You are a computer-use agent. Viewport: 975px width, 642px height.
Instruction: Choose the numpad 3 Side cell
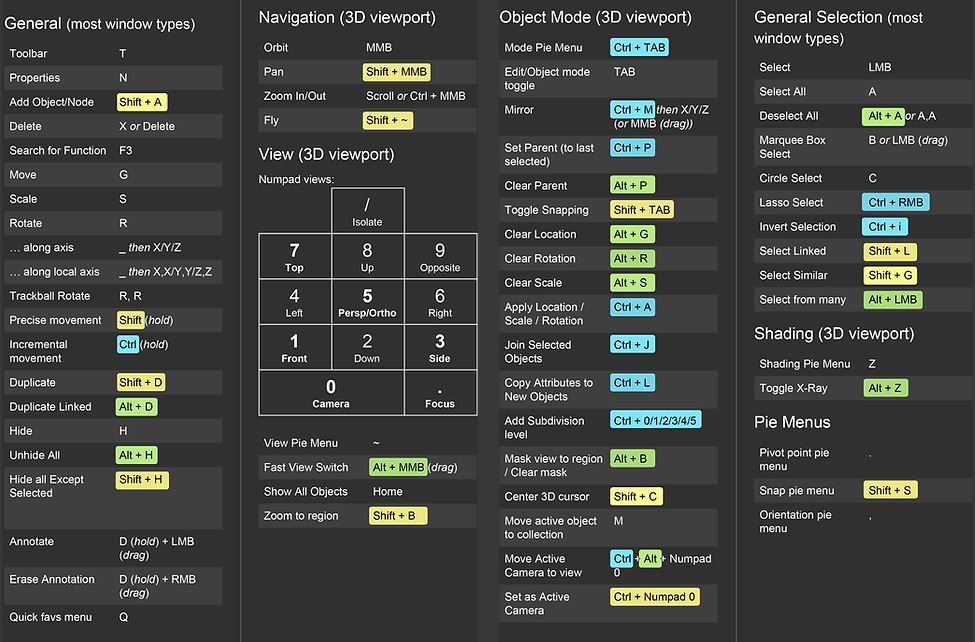point(440,347)
